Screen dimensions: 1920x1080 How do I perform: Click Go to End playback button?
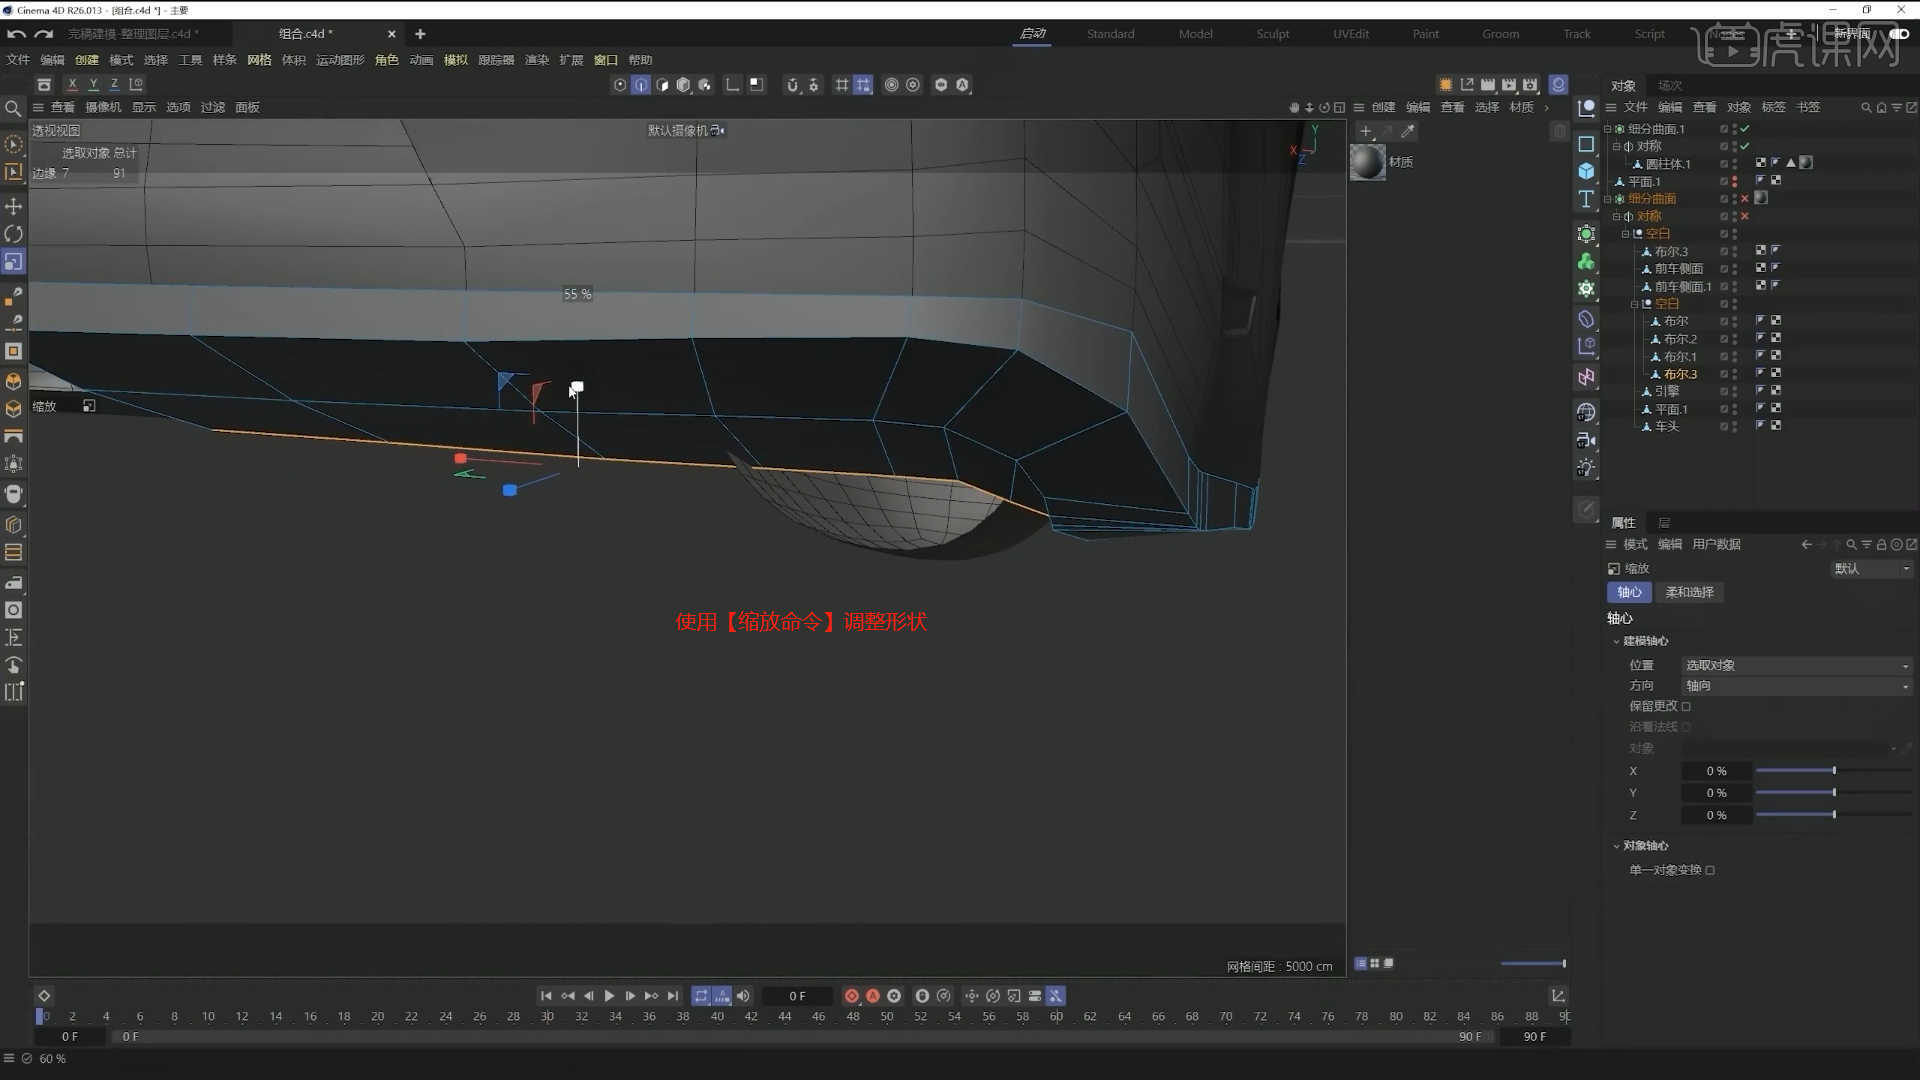(673, 996)
